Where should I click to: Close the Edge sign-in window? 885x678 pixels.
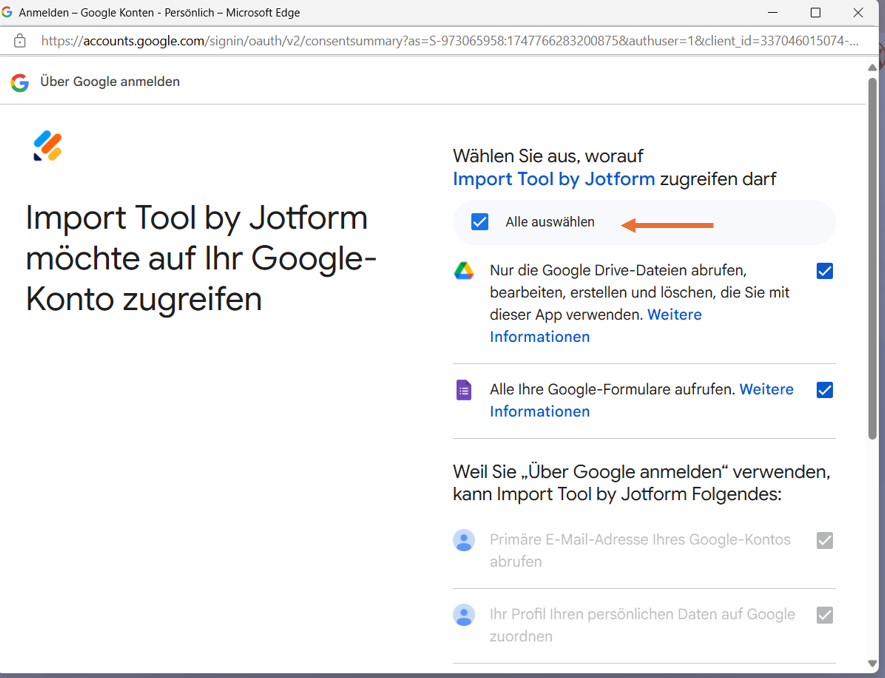pyautogui.click(x=858, y=12)
